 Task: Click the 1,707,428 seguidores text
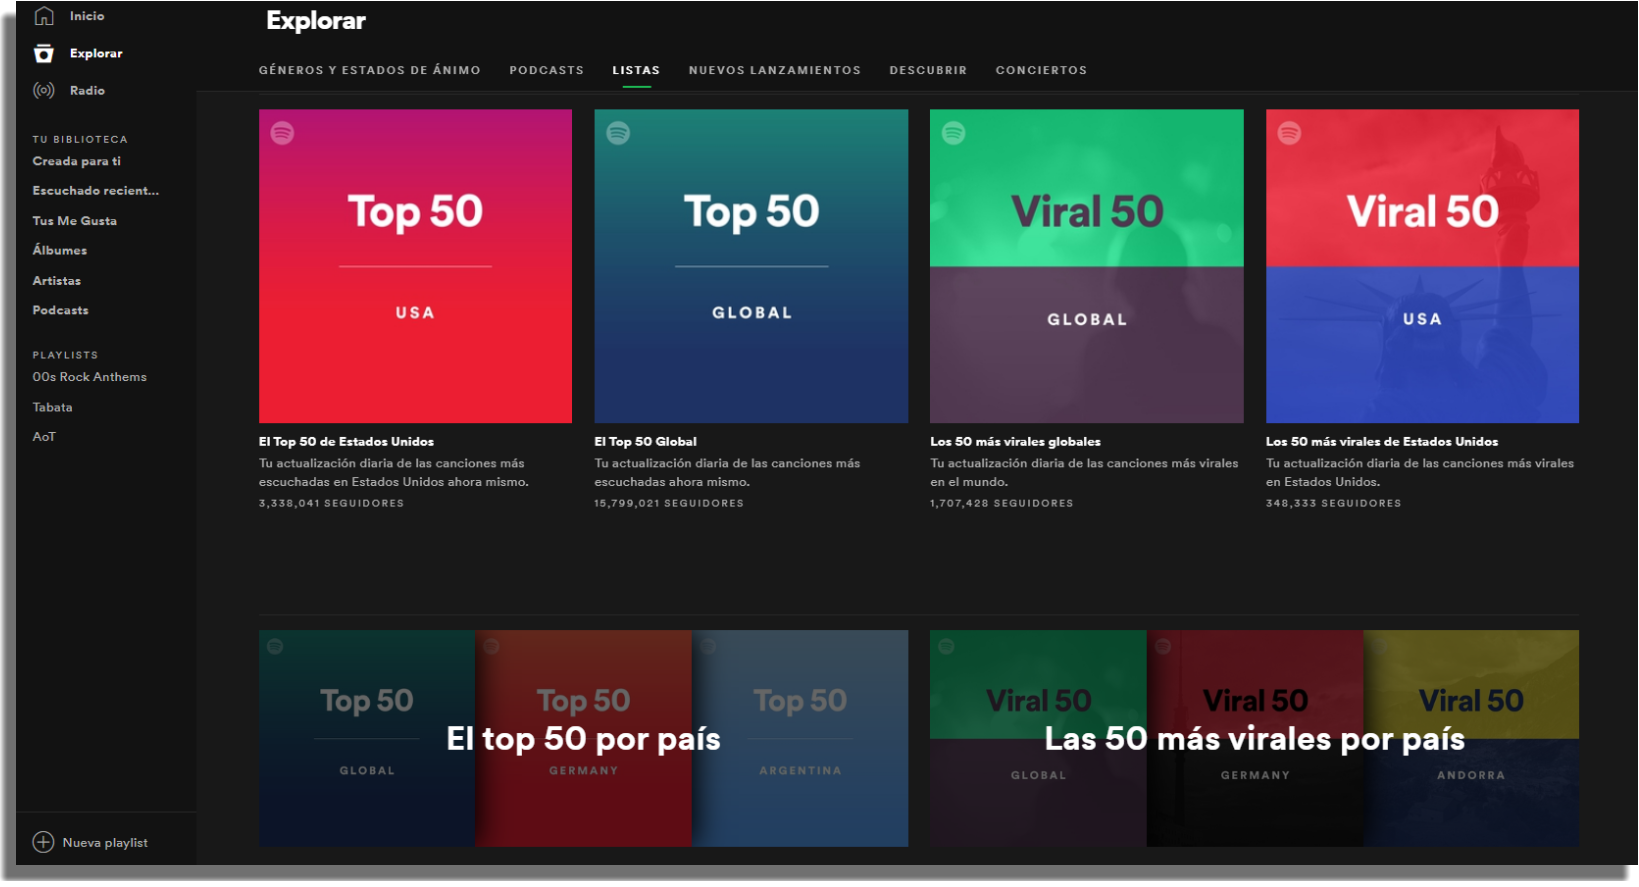click(1002, 503)
